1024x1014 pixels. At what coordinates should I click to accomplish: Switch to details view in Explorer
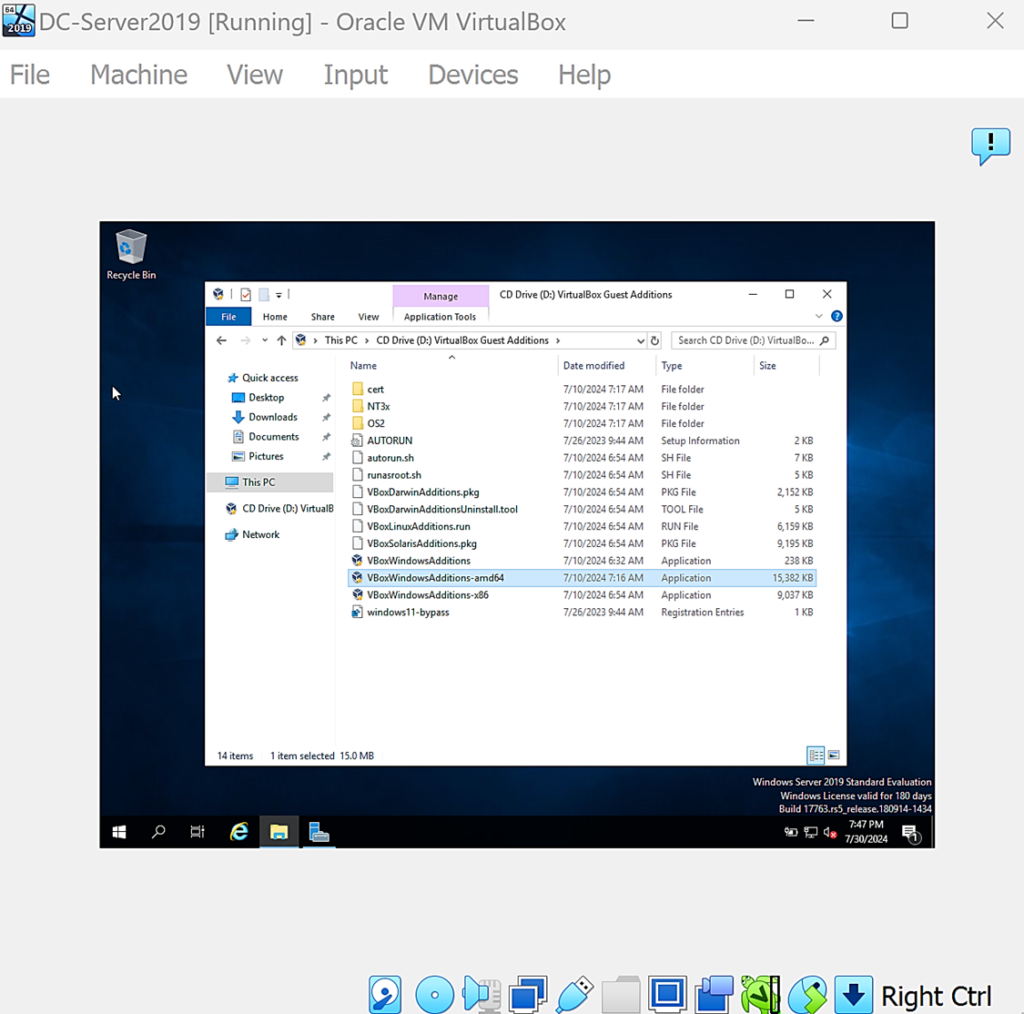(816, 755)
